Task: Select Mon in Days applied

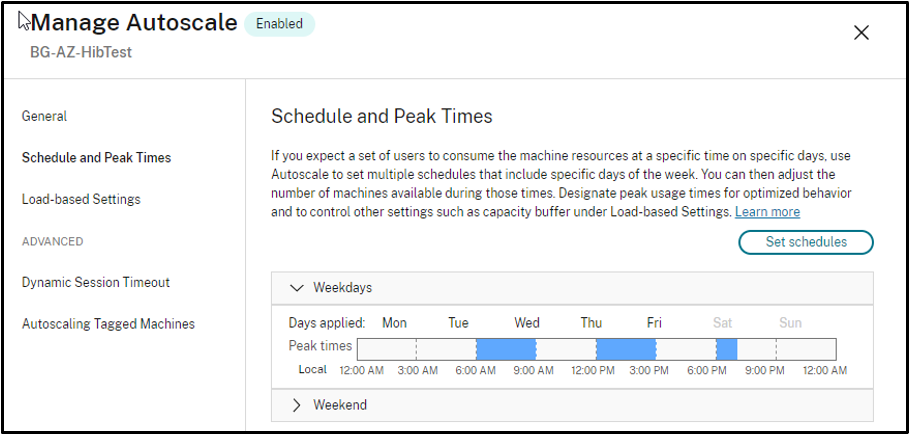Action: point(394,323)
